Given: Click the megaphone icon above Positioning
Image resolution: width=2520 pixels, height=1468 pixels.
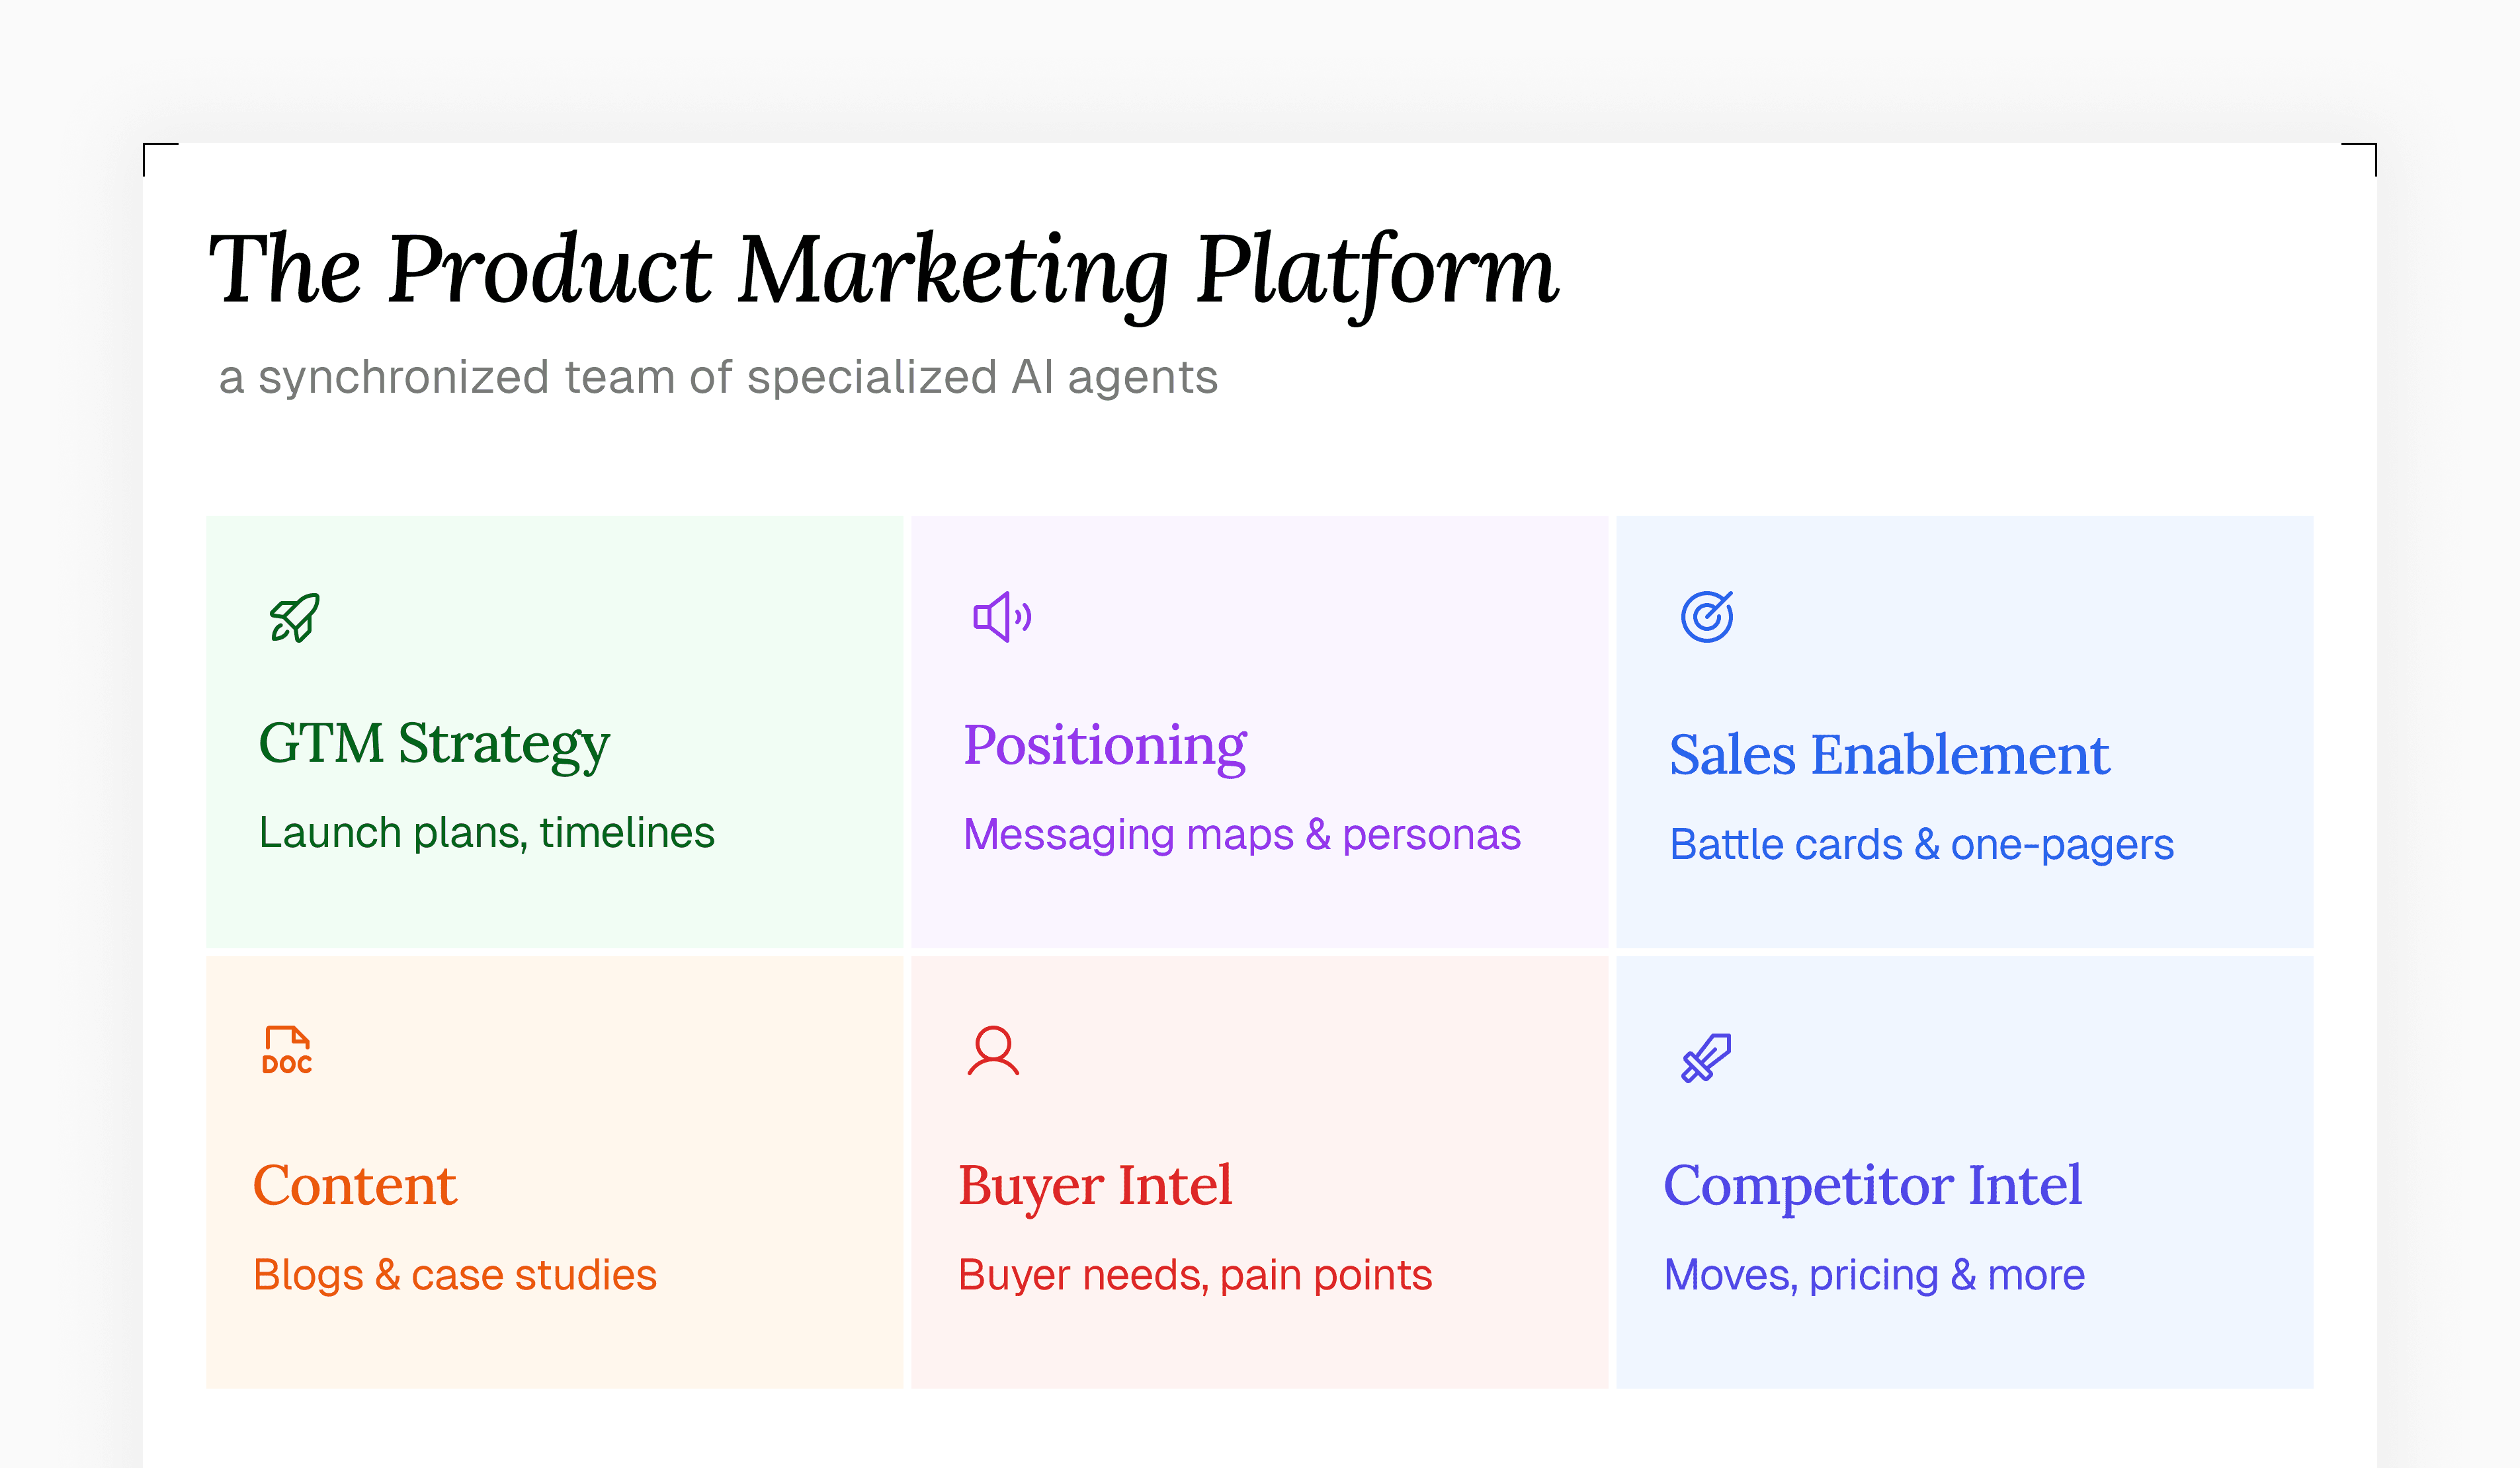Looking at the screenshot, I should (1001, 616).
